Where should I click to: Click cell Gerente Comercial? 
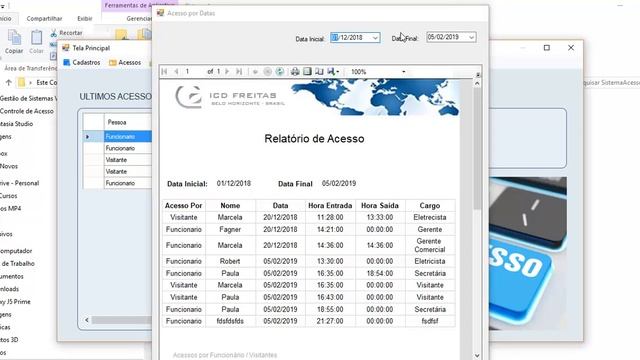pos(430,245)
